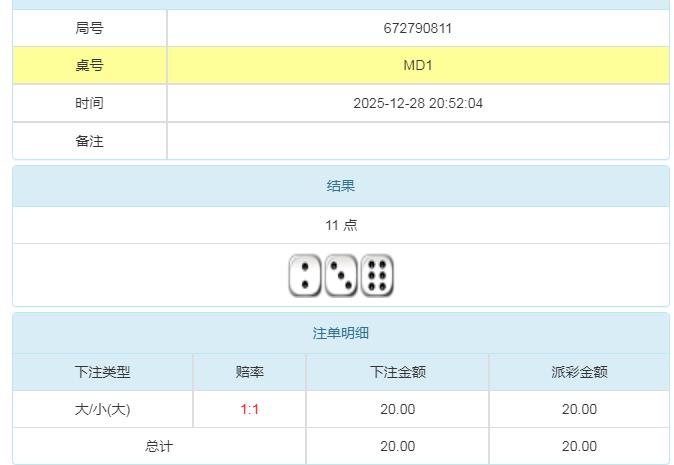Click the 桌号 row label

[89, 66]
